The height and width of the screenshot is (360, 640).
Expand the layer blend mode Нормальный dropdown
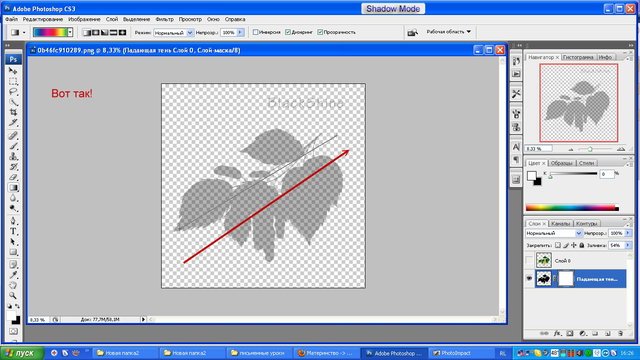[553, 233]
